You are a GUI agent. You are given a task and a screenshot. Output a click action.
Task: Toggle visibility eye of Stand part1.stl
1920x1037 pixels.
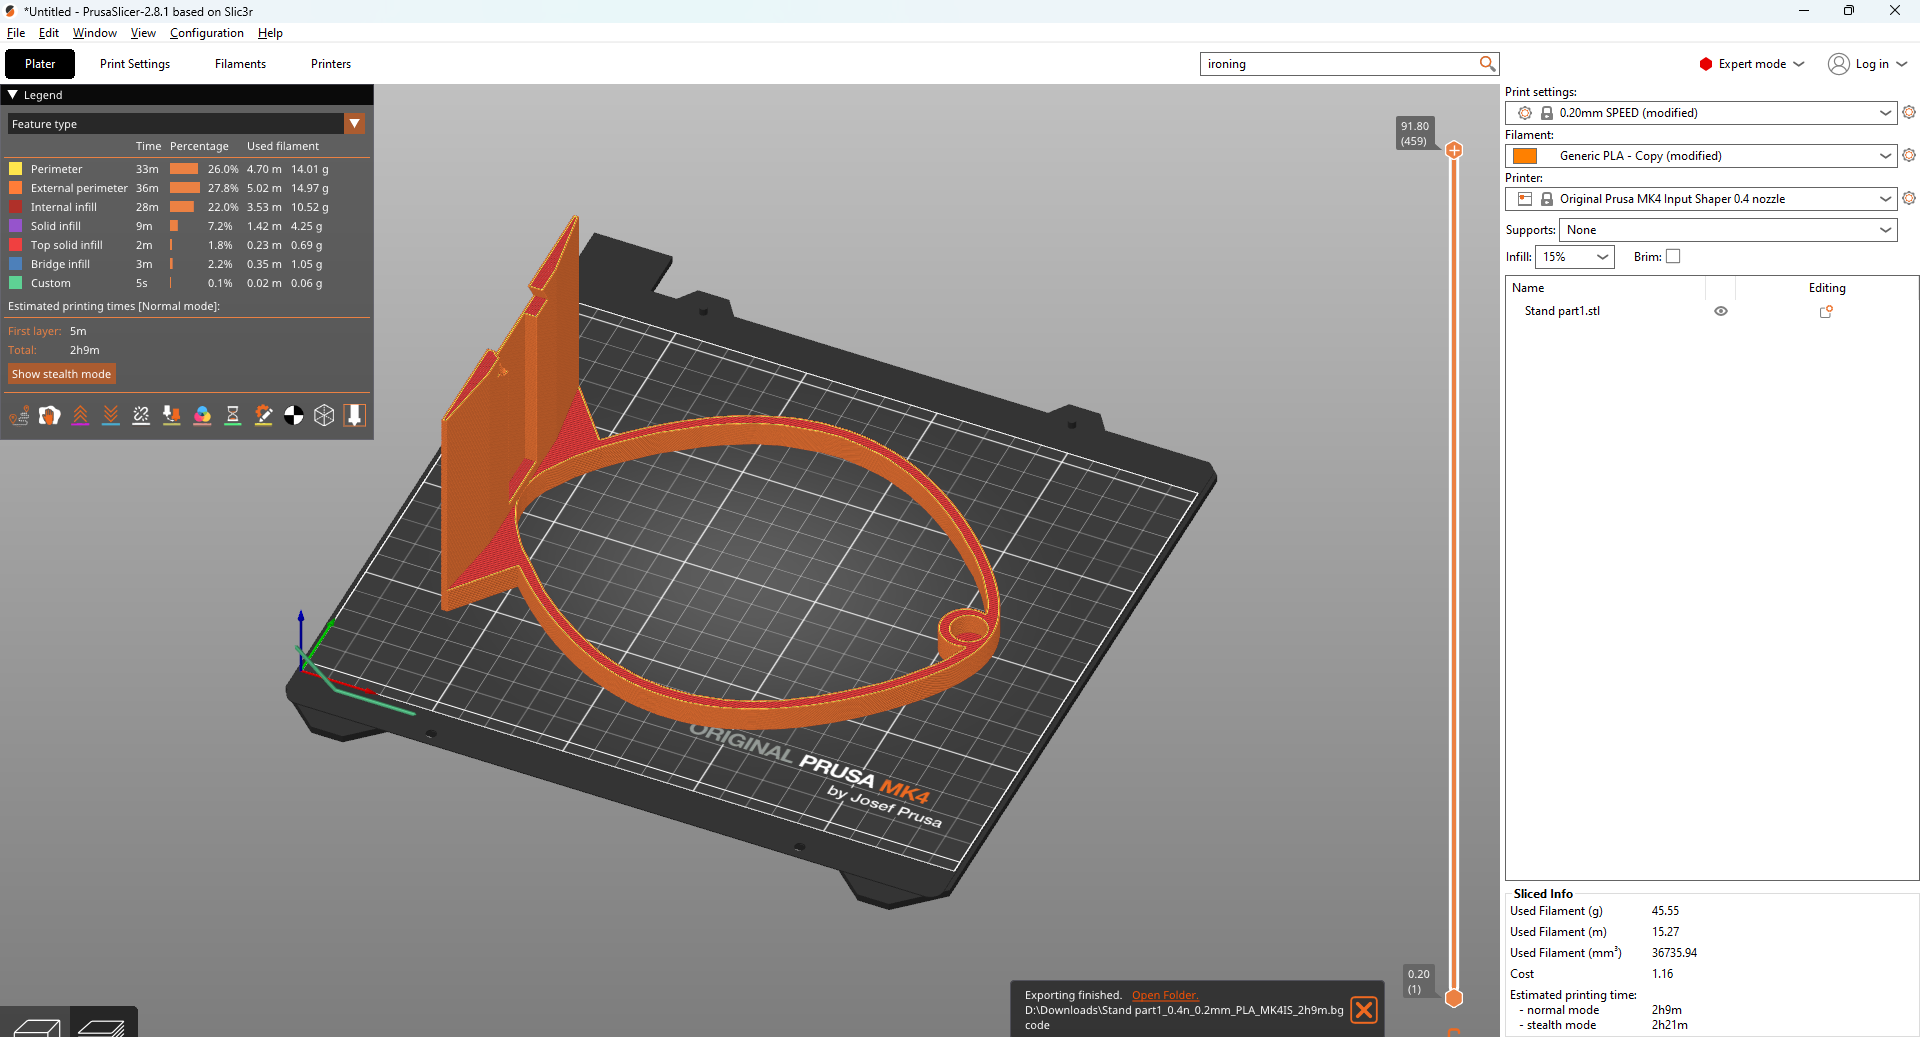click(1721, 311)
